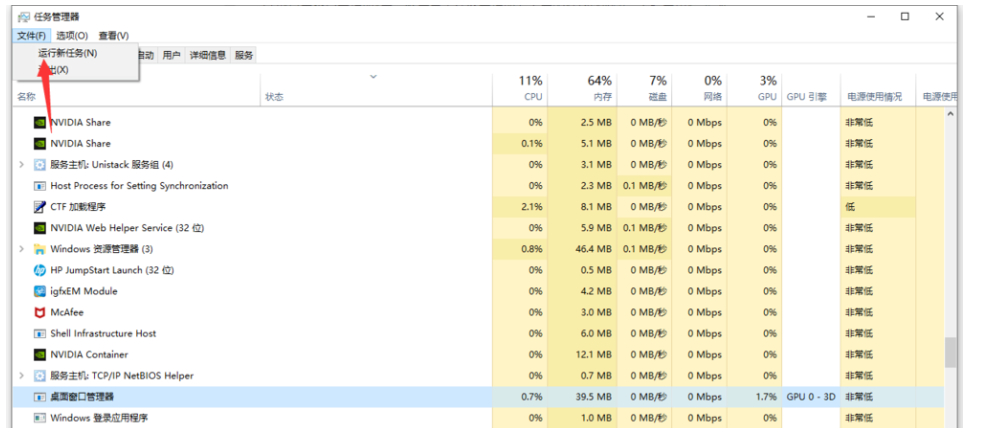Select the Shell Infrastructure Host text

tap(103, 334)
